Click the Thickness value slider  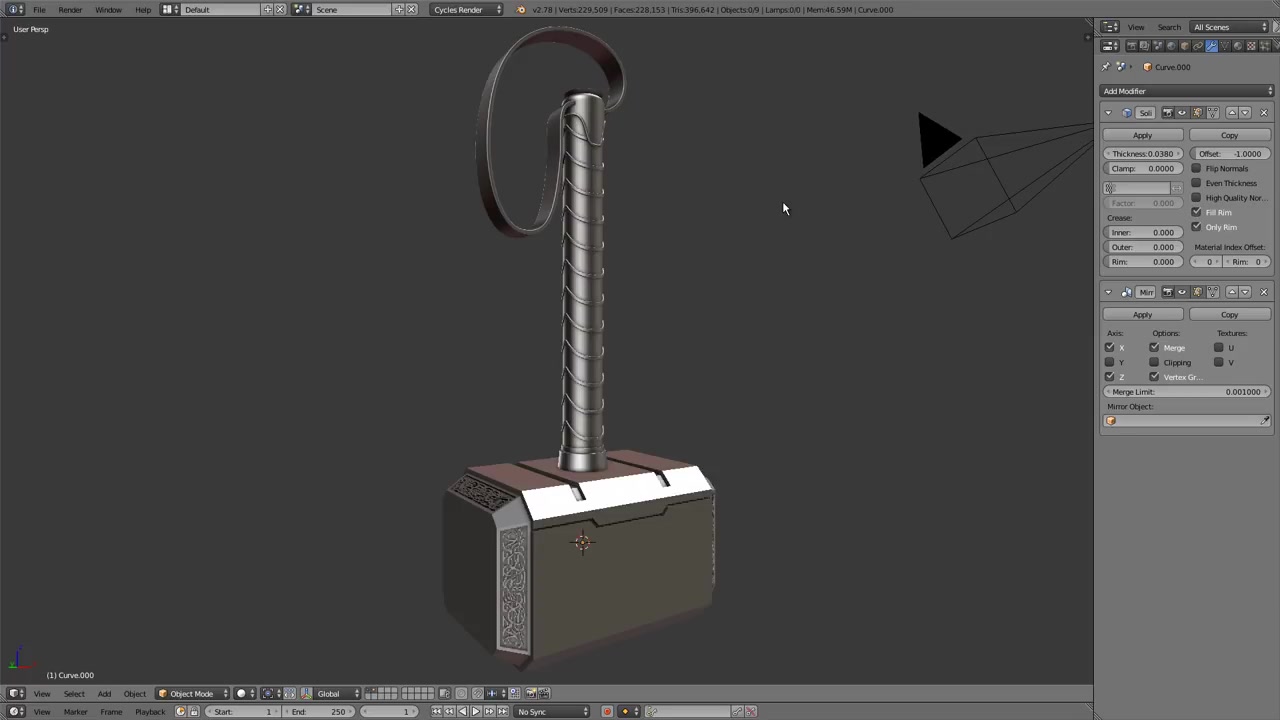1143,154
